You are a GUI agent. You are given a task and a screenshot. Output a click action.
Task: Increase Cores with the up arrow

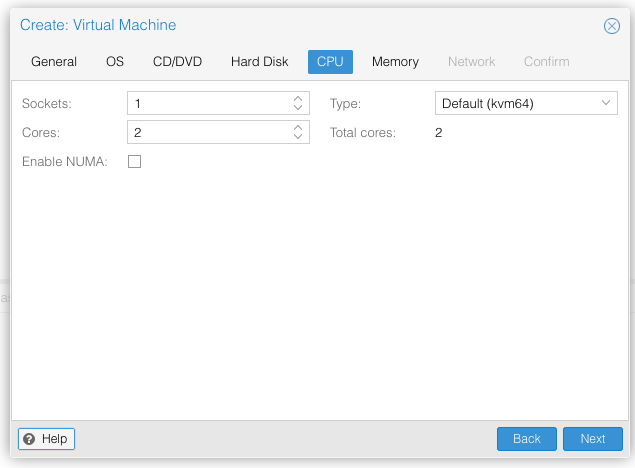coord(298,127)
